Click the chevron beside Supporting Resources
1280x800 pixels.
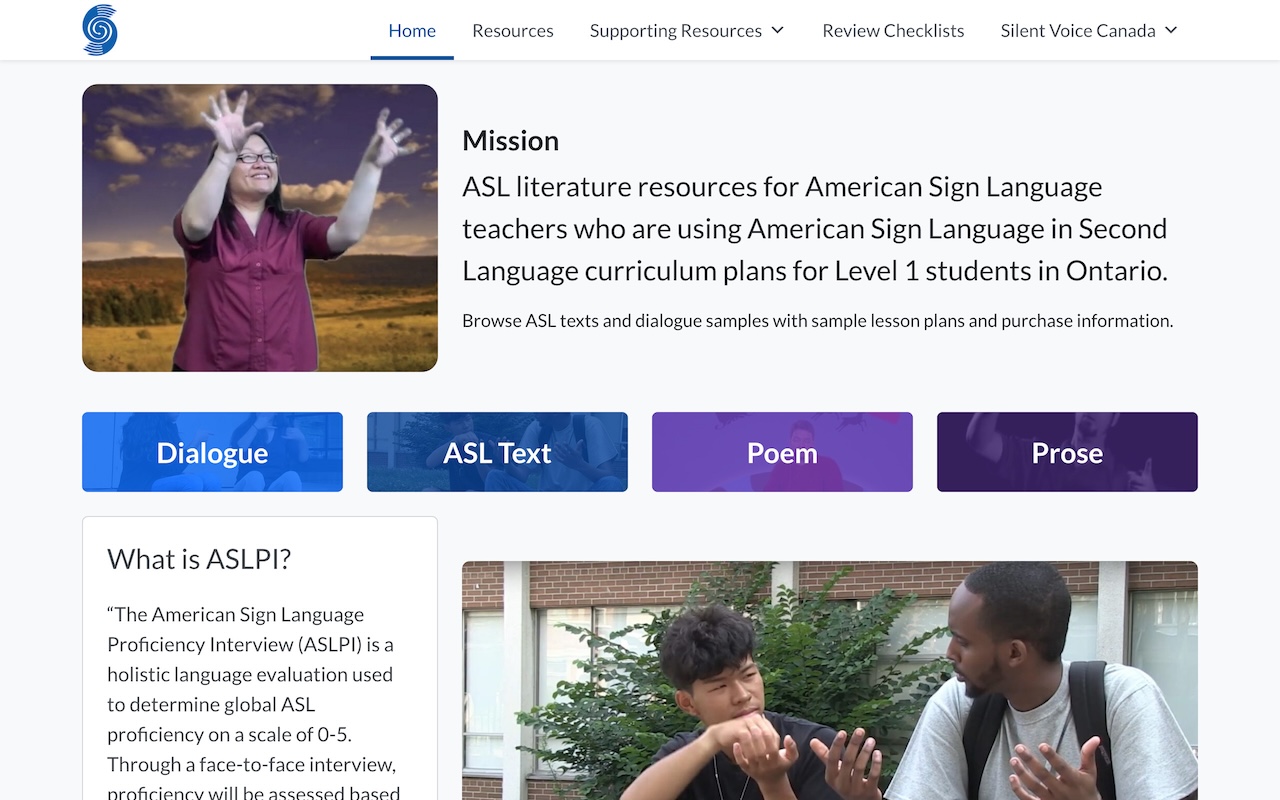(777, 30)
